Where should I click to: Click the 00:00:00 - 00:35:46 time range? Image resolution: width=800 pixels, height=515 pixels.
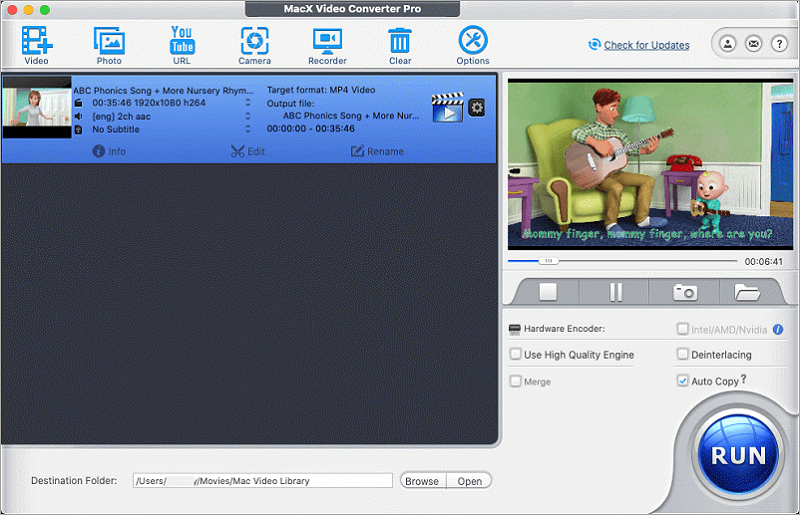point(310,129)
